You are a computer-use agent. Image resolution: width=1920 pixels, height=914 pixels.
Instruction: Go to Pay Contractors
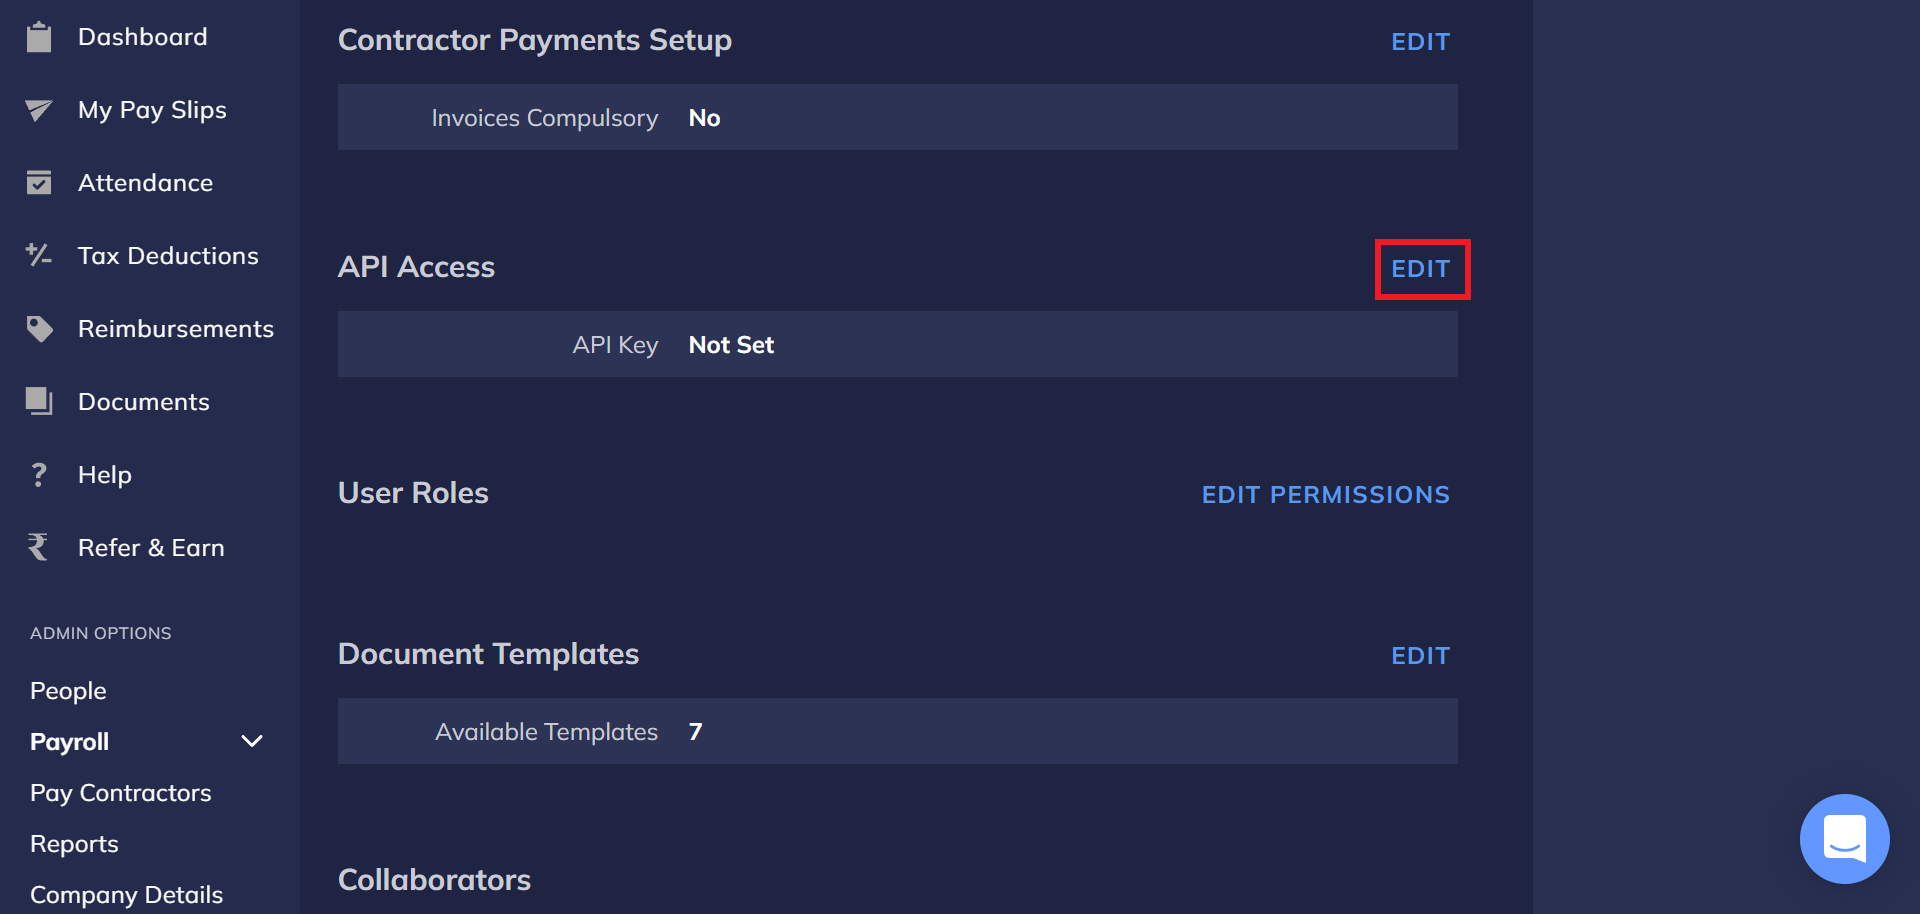click(x=121, y=793)
